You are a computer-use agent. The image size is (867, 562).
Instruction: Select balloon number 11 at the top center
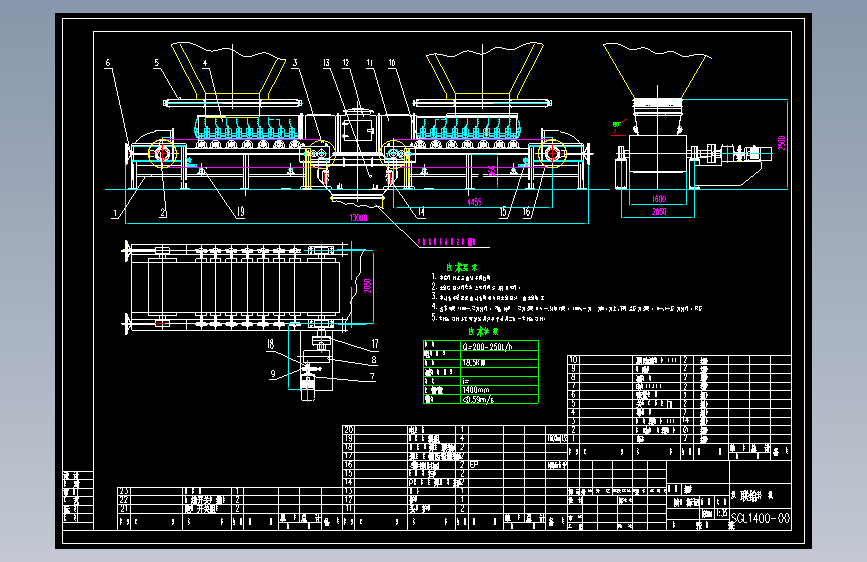[x=370, y=63]
